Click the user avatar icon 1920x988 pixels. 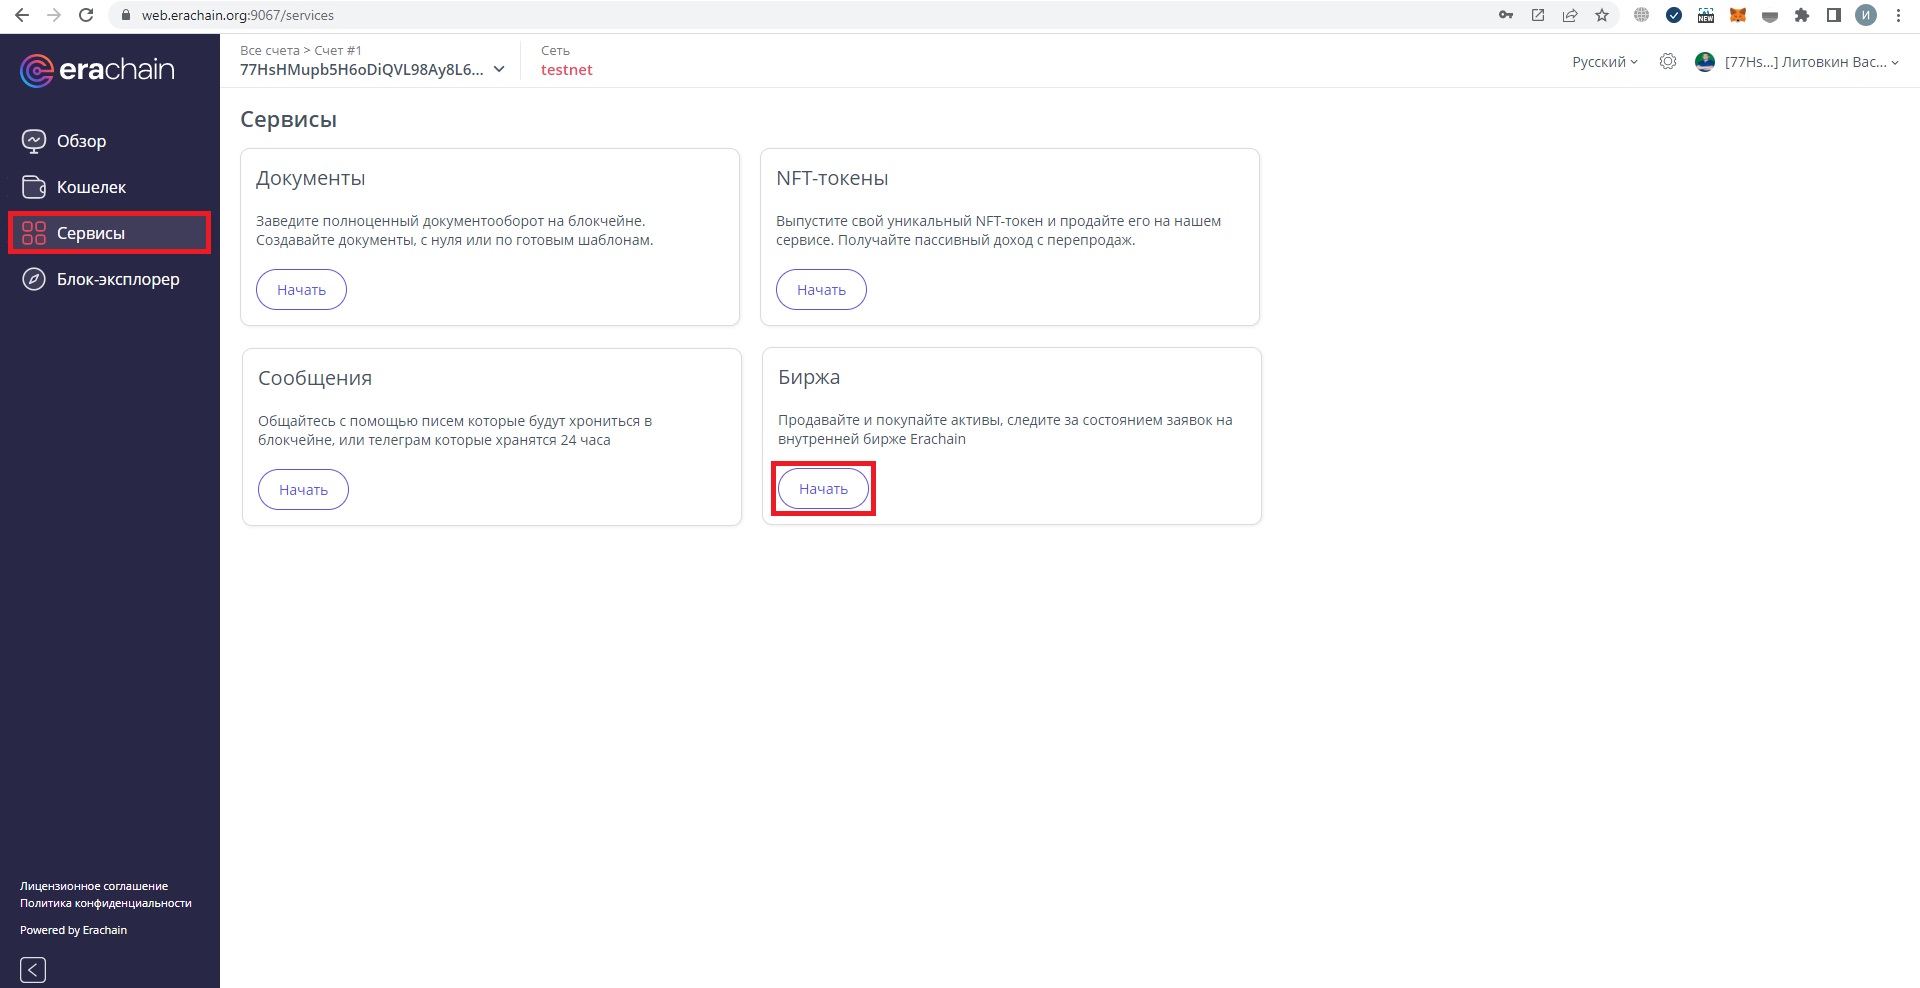[1705, 62]
